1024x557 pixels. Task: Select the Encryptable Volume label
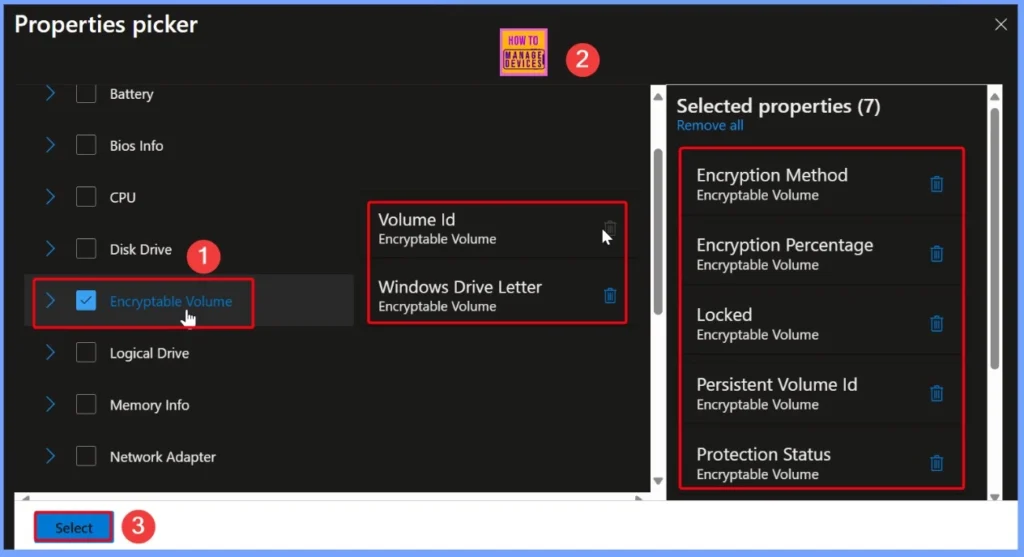[x=171, y=301]
